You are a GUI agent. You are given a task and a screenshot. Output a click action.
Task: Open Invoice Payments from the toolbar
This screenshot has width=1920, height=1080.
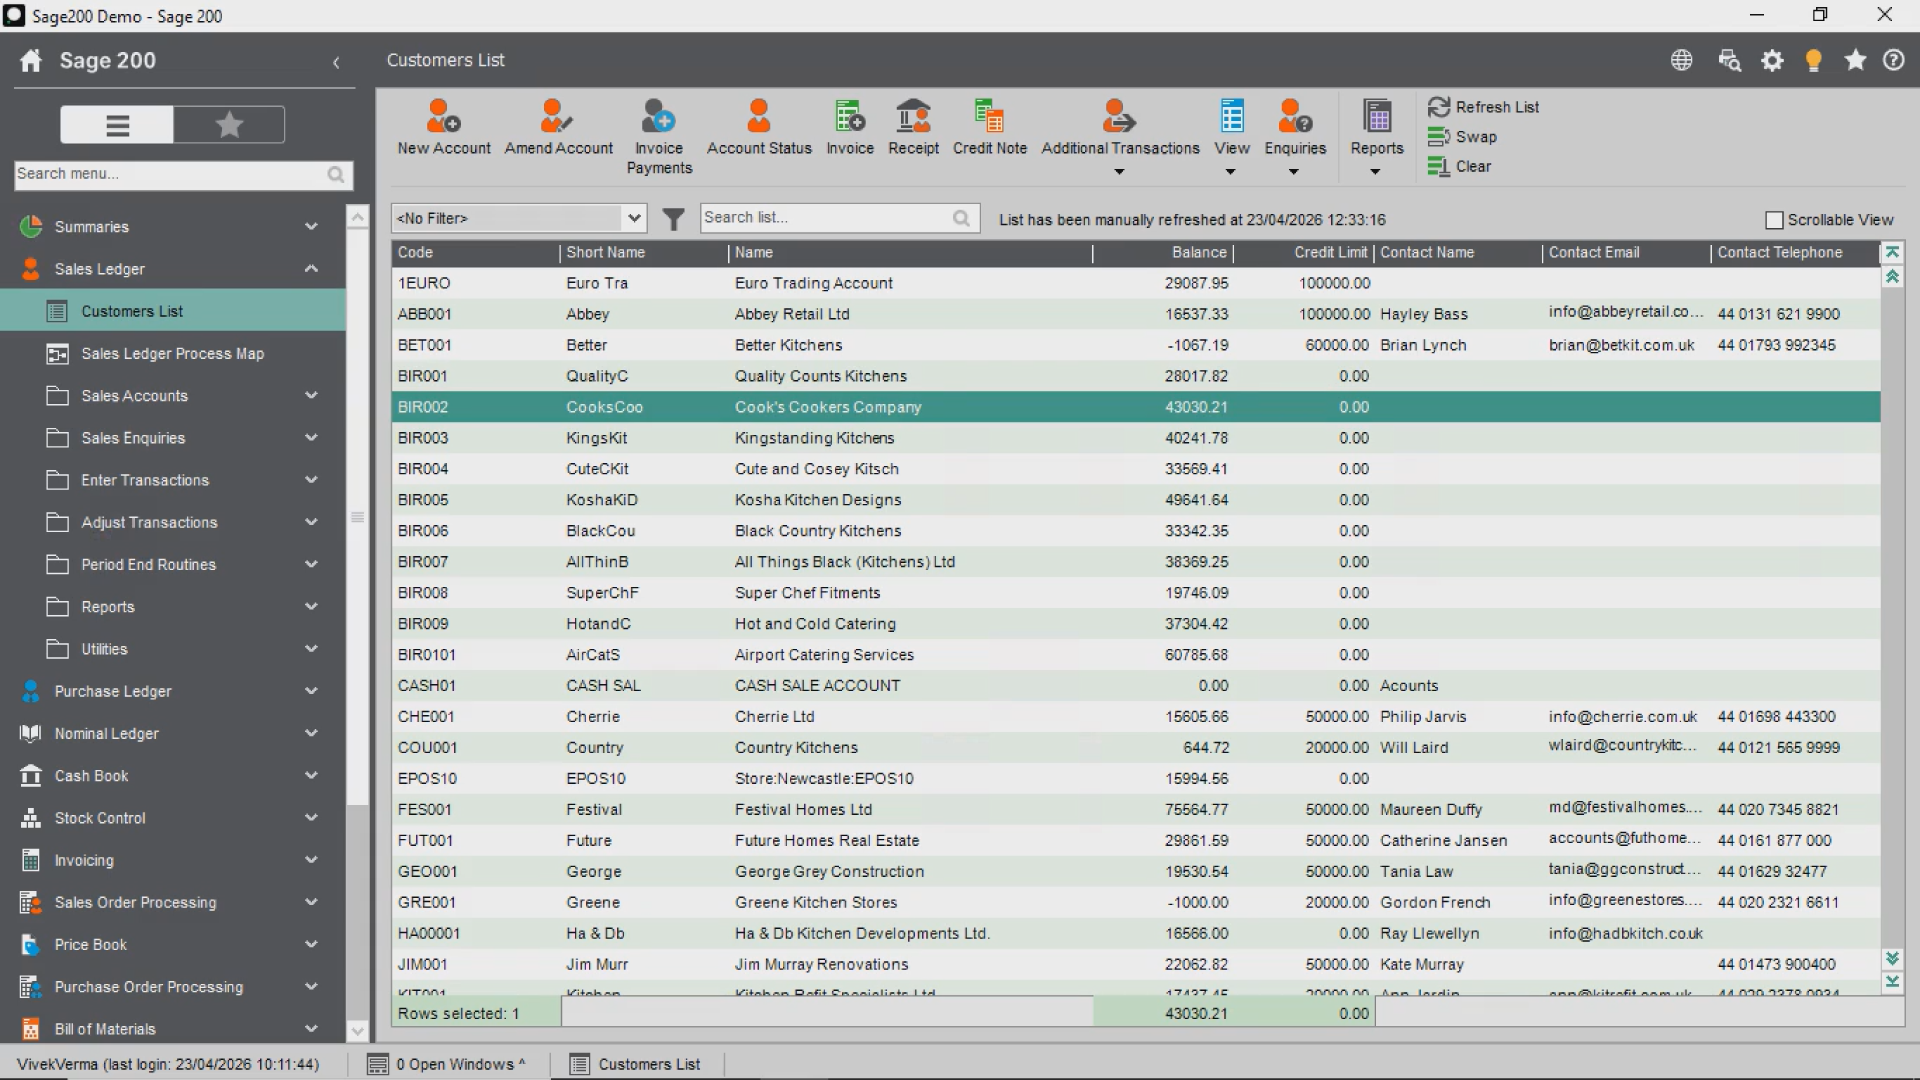(x=659, y=137)
